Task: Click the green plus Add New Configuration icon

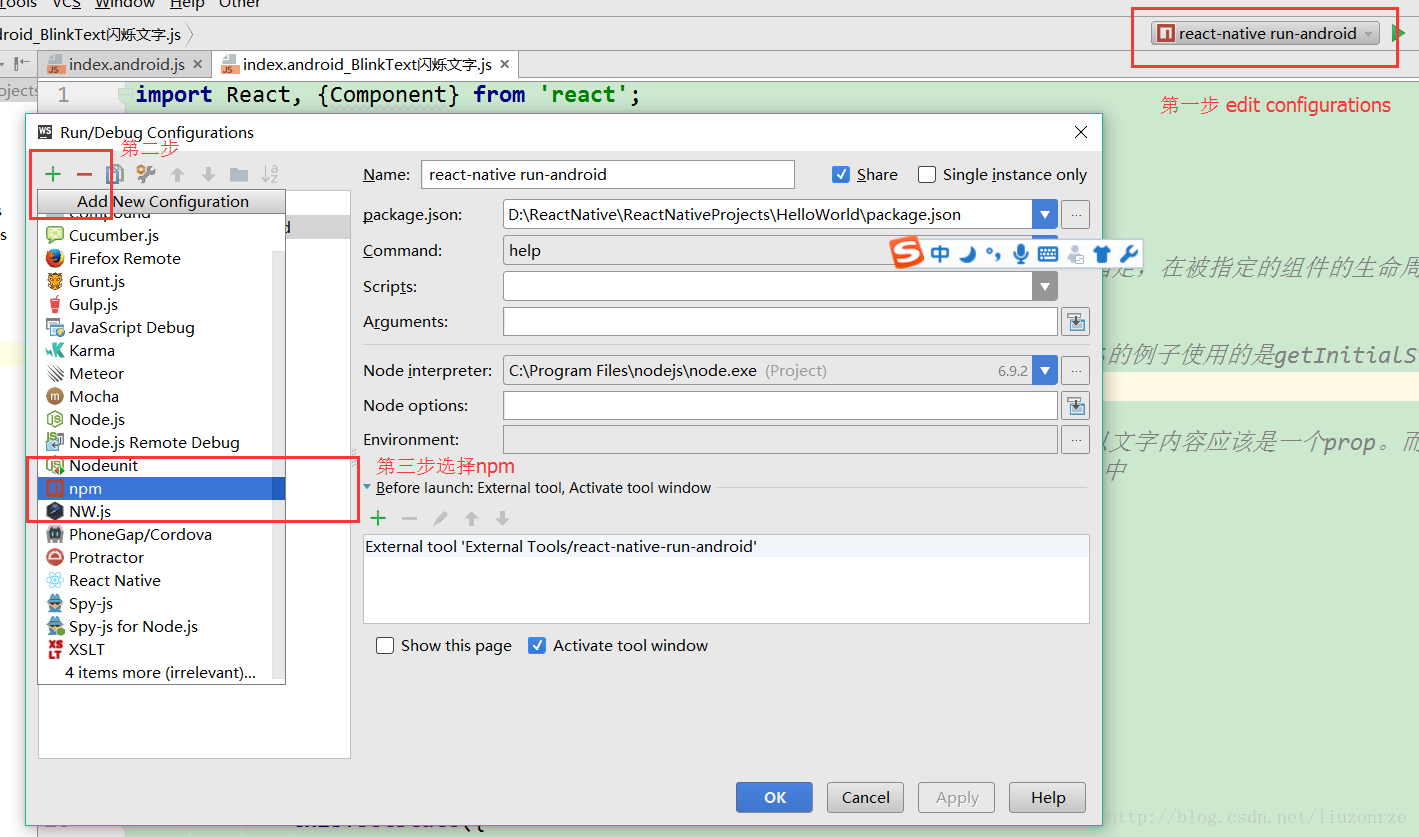Action: pyautogui.click(x=53, y=174)
